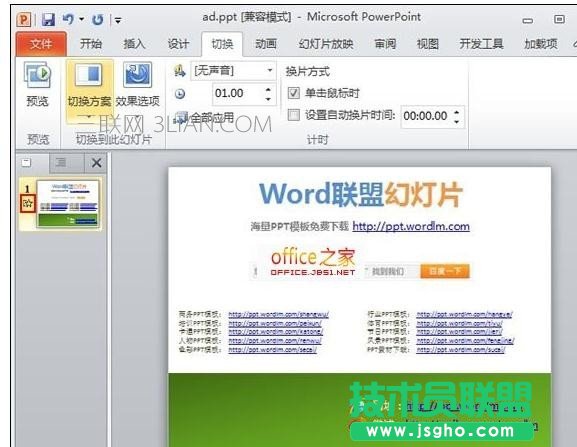Image resolution: width=577 pixels, height=447 pixels.
Task: Open the ppt.wordlm.com/shangwu/ link
Action: pos(278,315)
